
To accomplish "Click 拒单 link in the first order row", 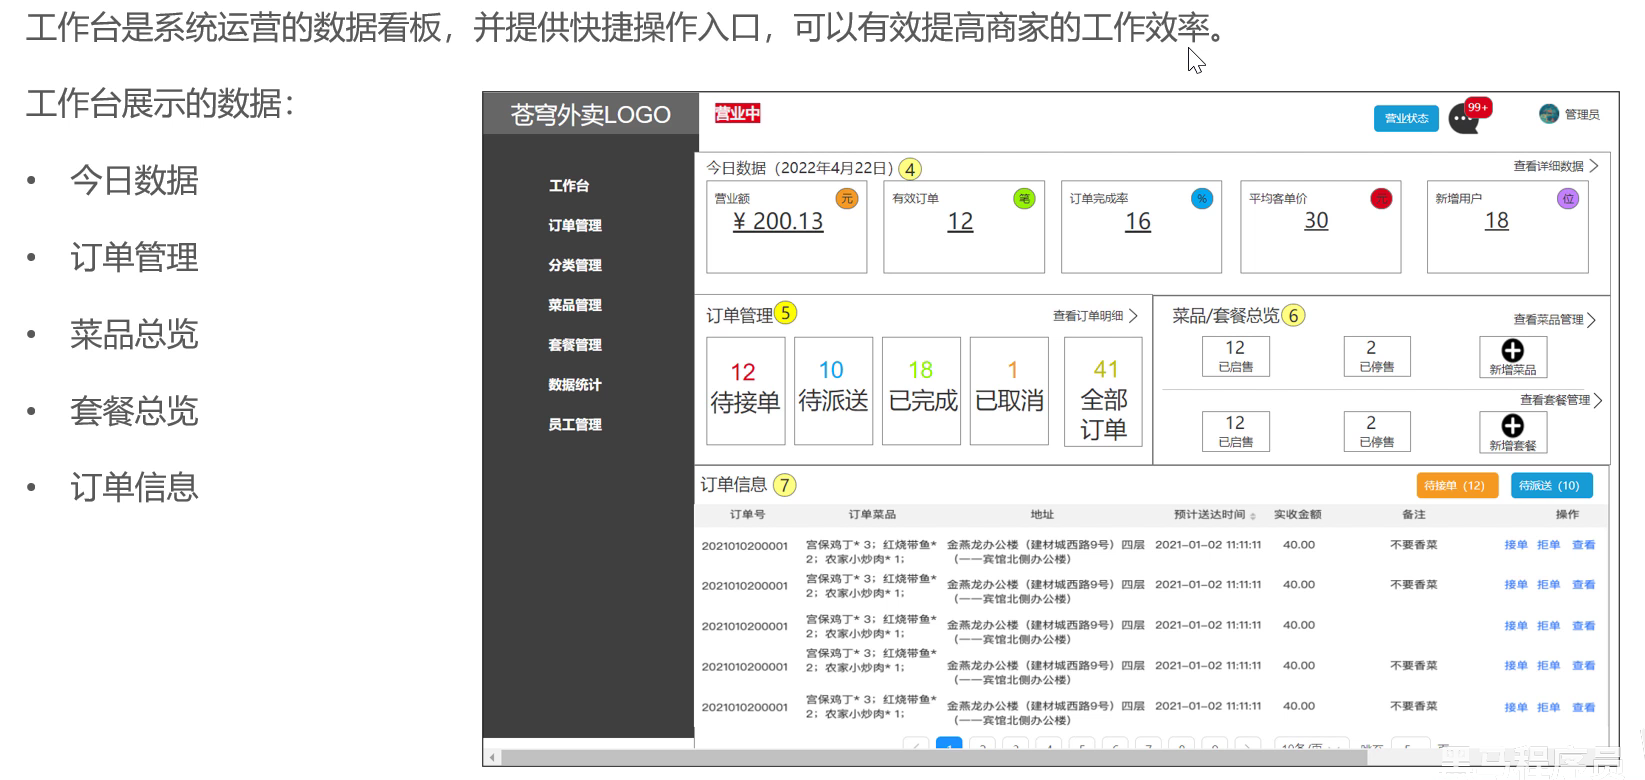I will pos(1548,545).
